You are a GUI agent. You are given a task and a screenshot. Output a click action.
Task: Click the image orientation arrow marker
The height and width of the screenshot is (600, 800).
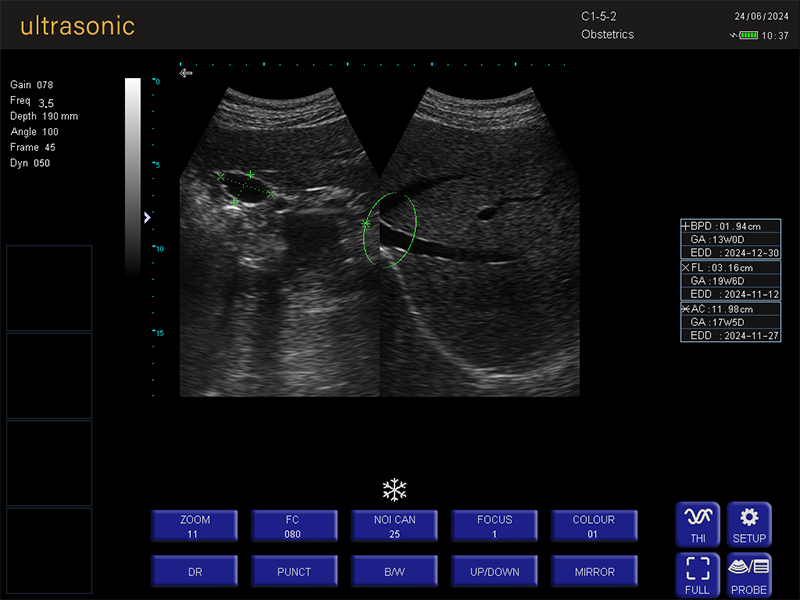pos(186,73)
